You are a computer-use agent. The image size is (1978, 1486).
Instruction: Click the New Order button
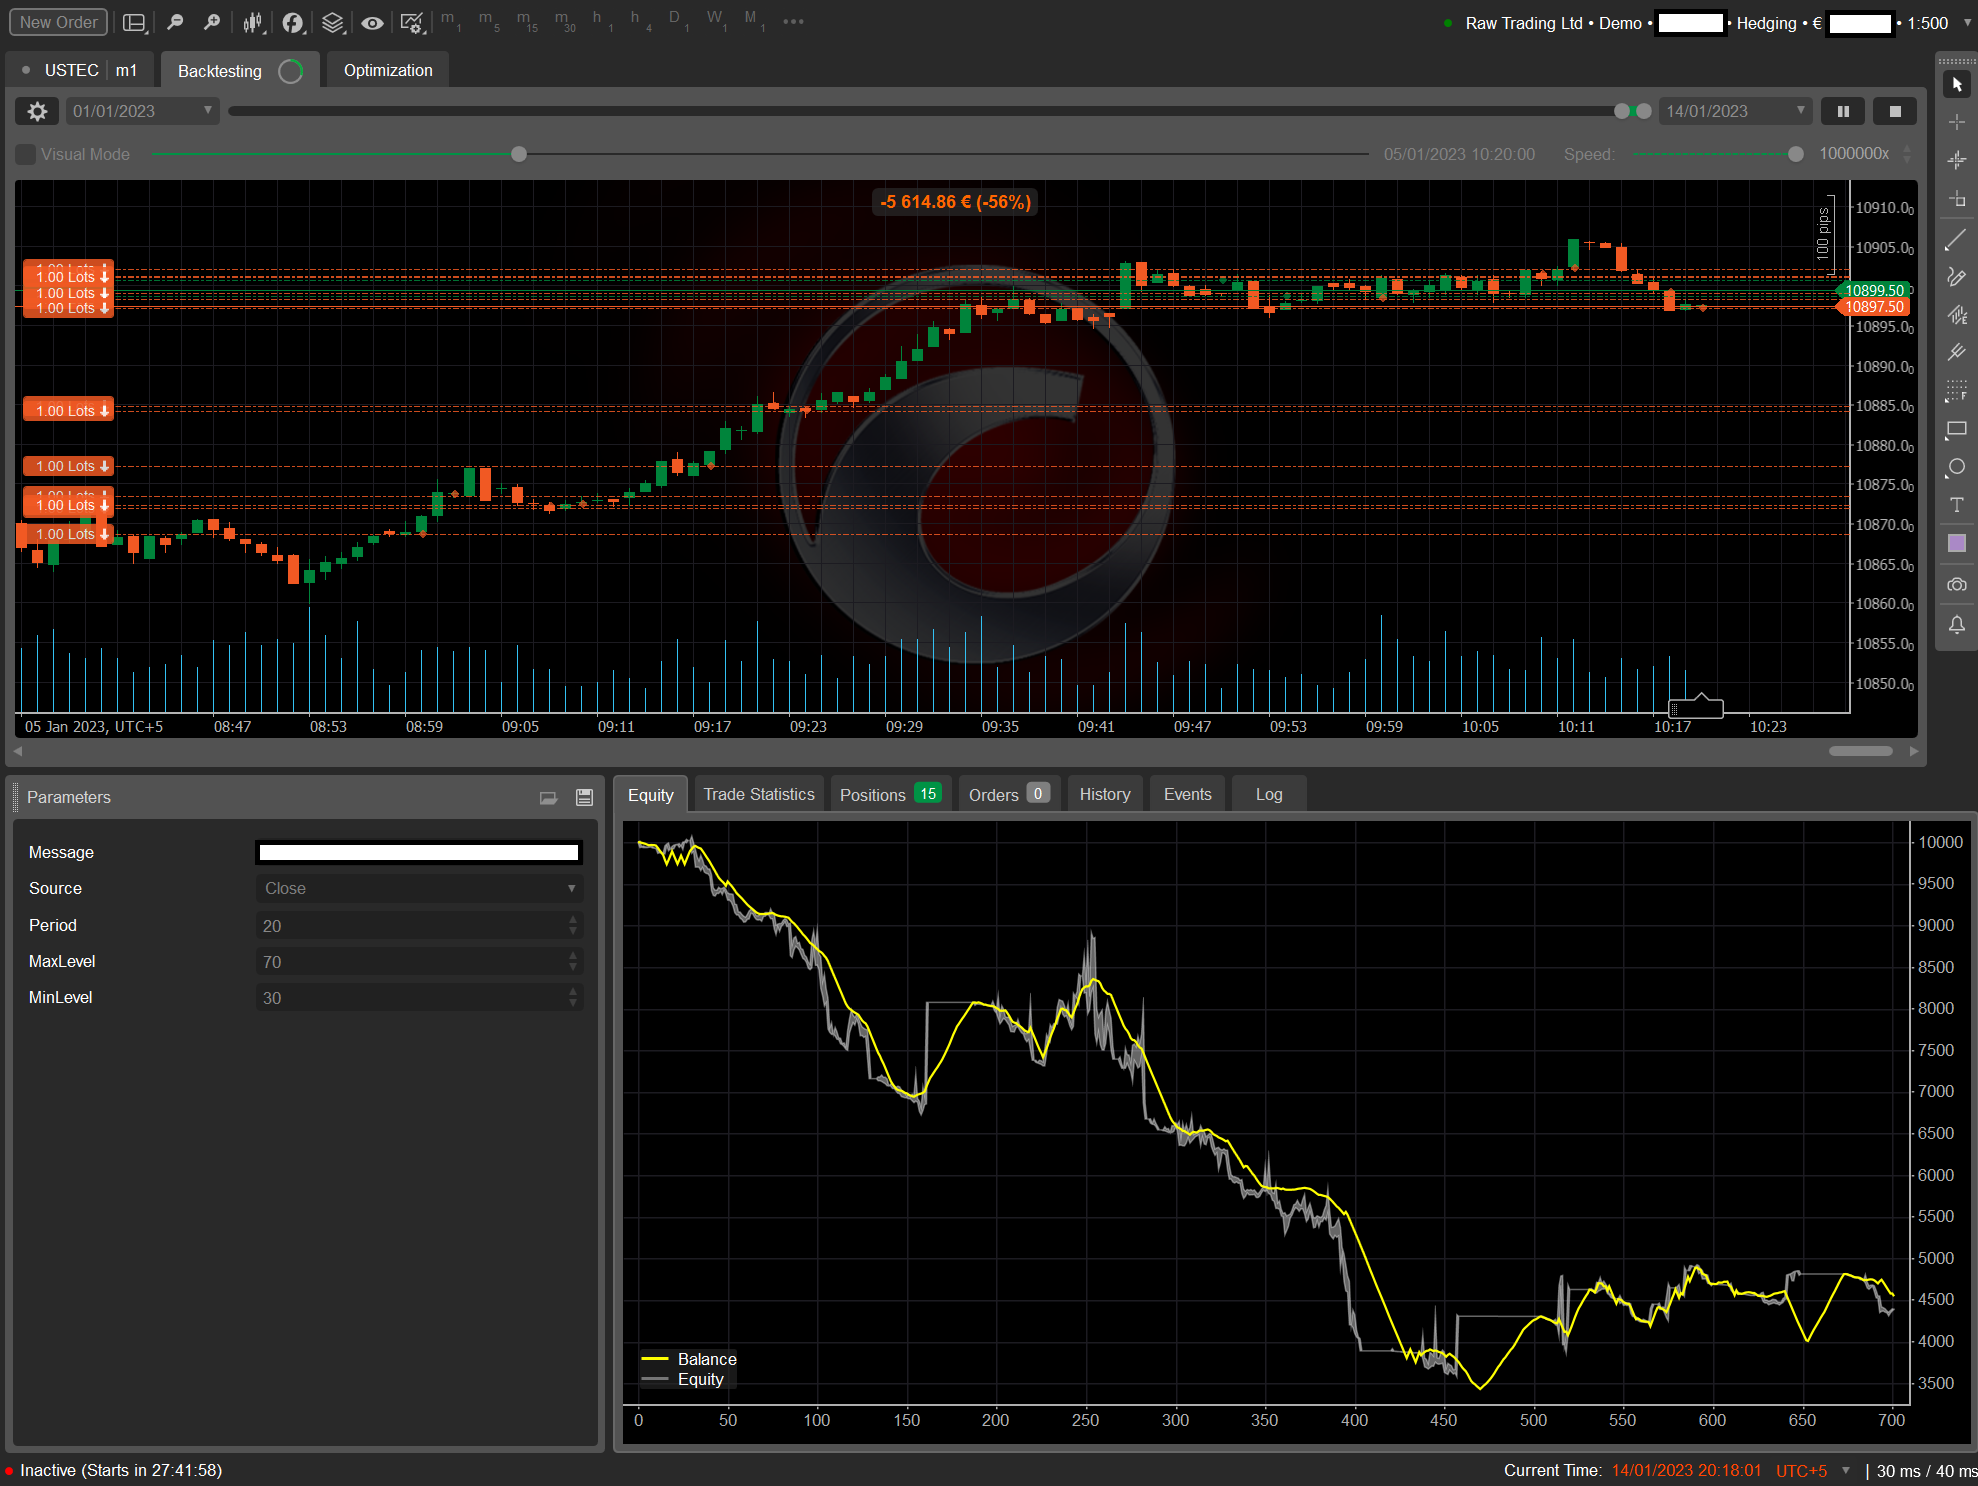click(59, 22)
